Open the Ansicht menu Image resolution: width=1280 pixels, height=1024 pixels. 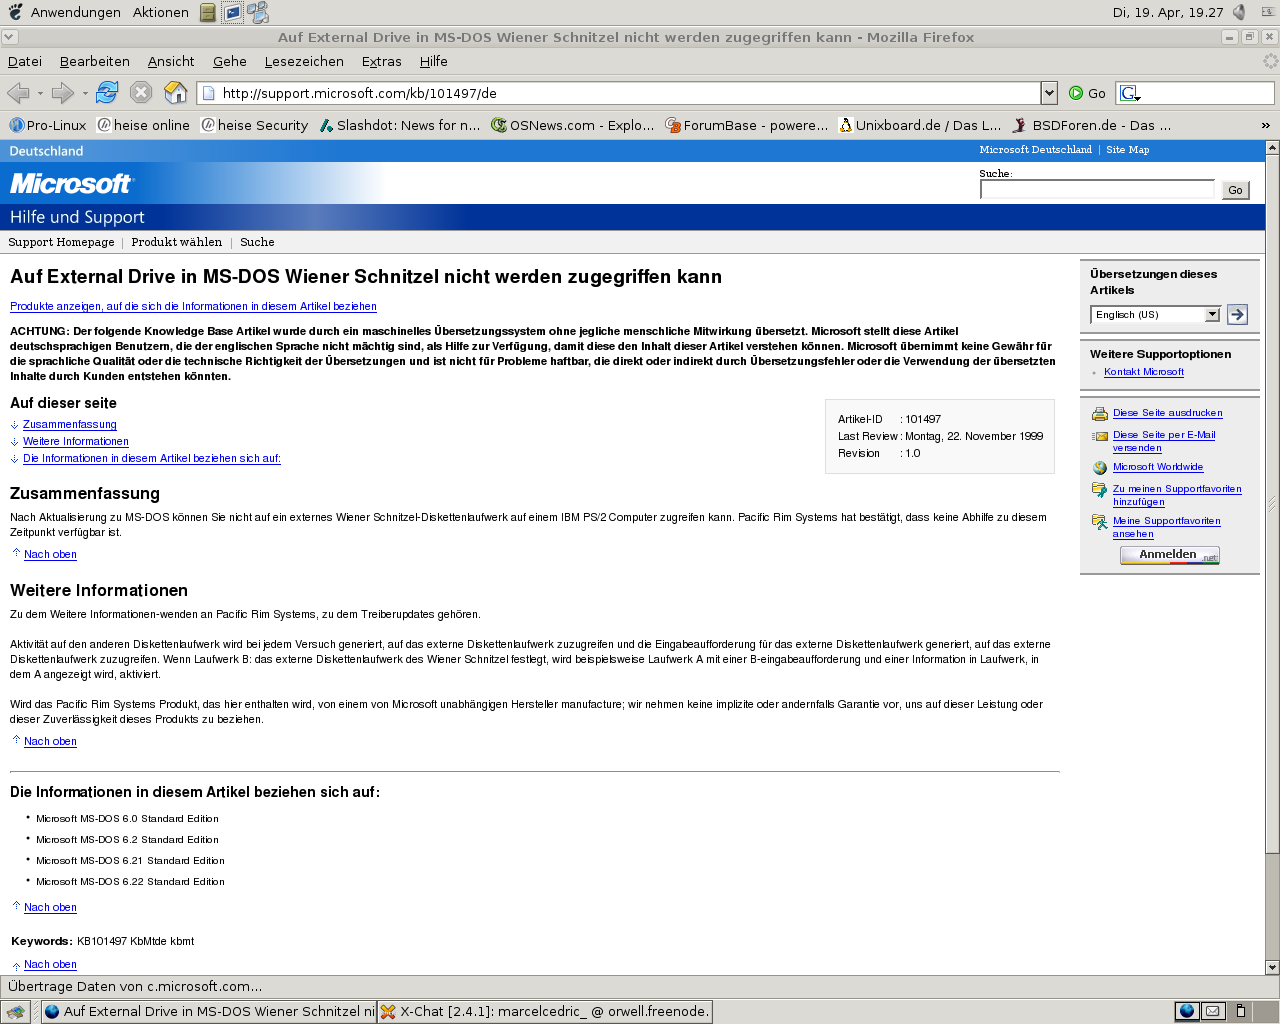[171, 61]
